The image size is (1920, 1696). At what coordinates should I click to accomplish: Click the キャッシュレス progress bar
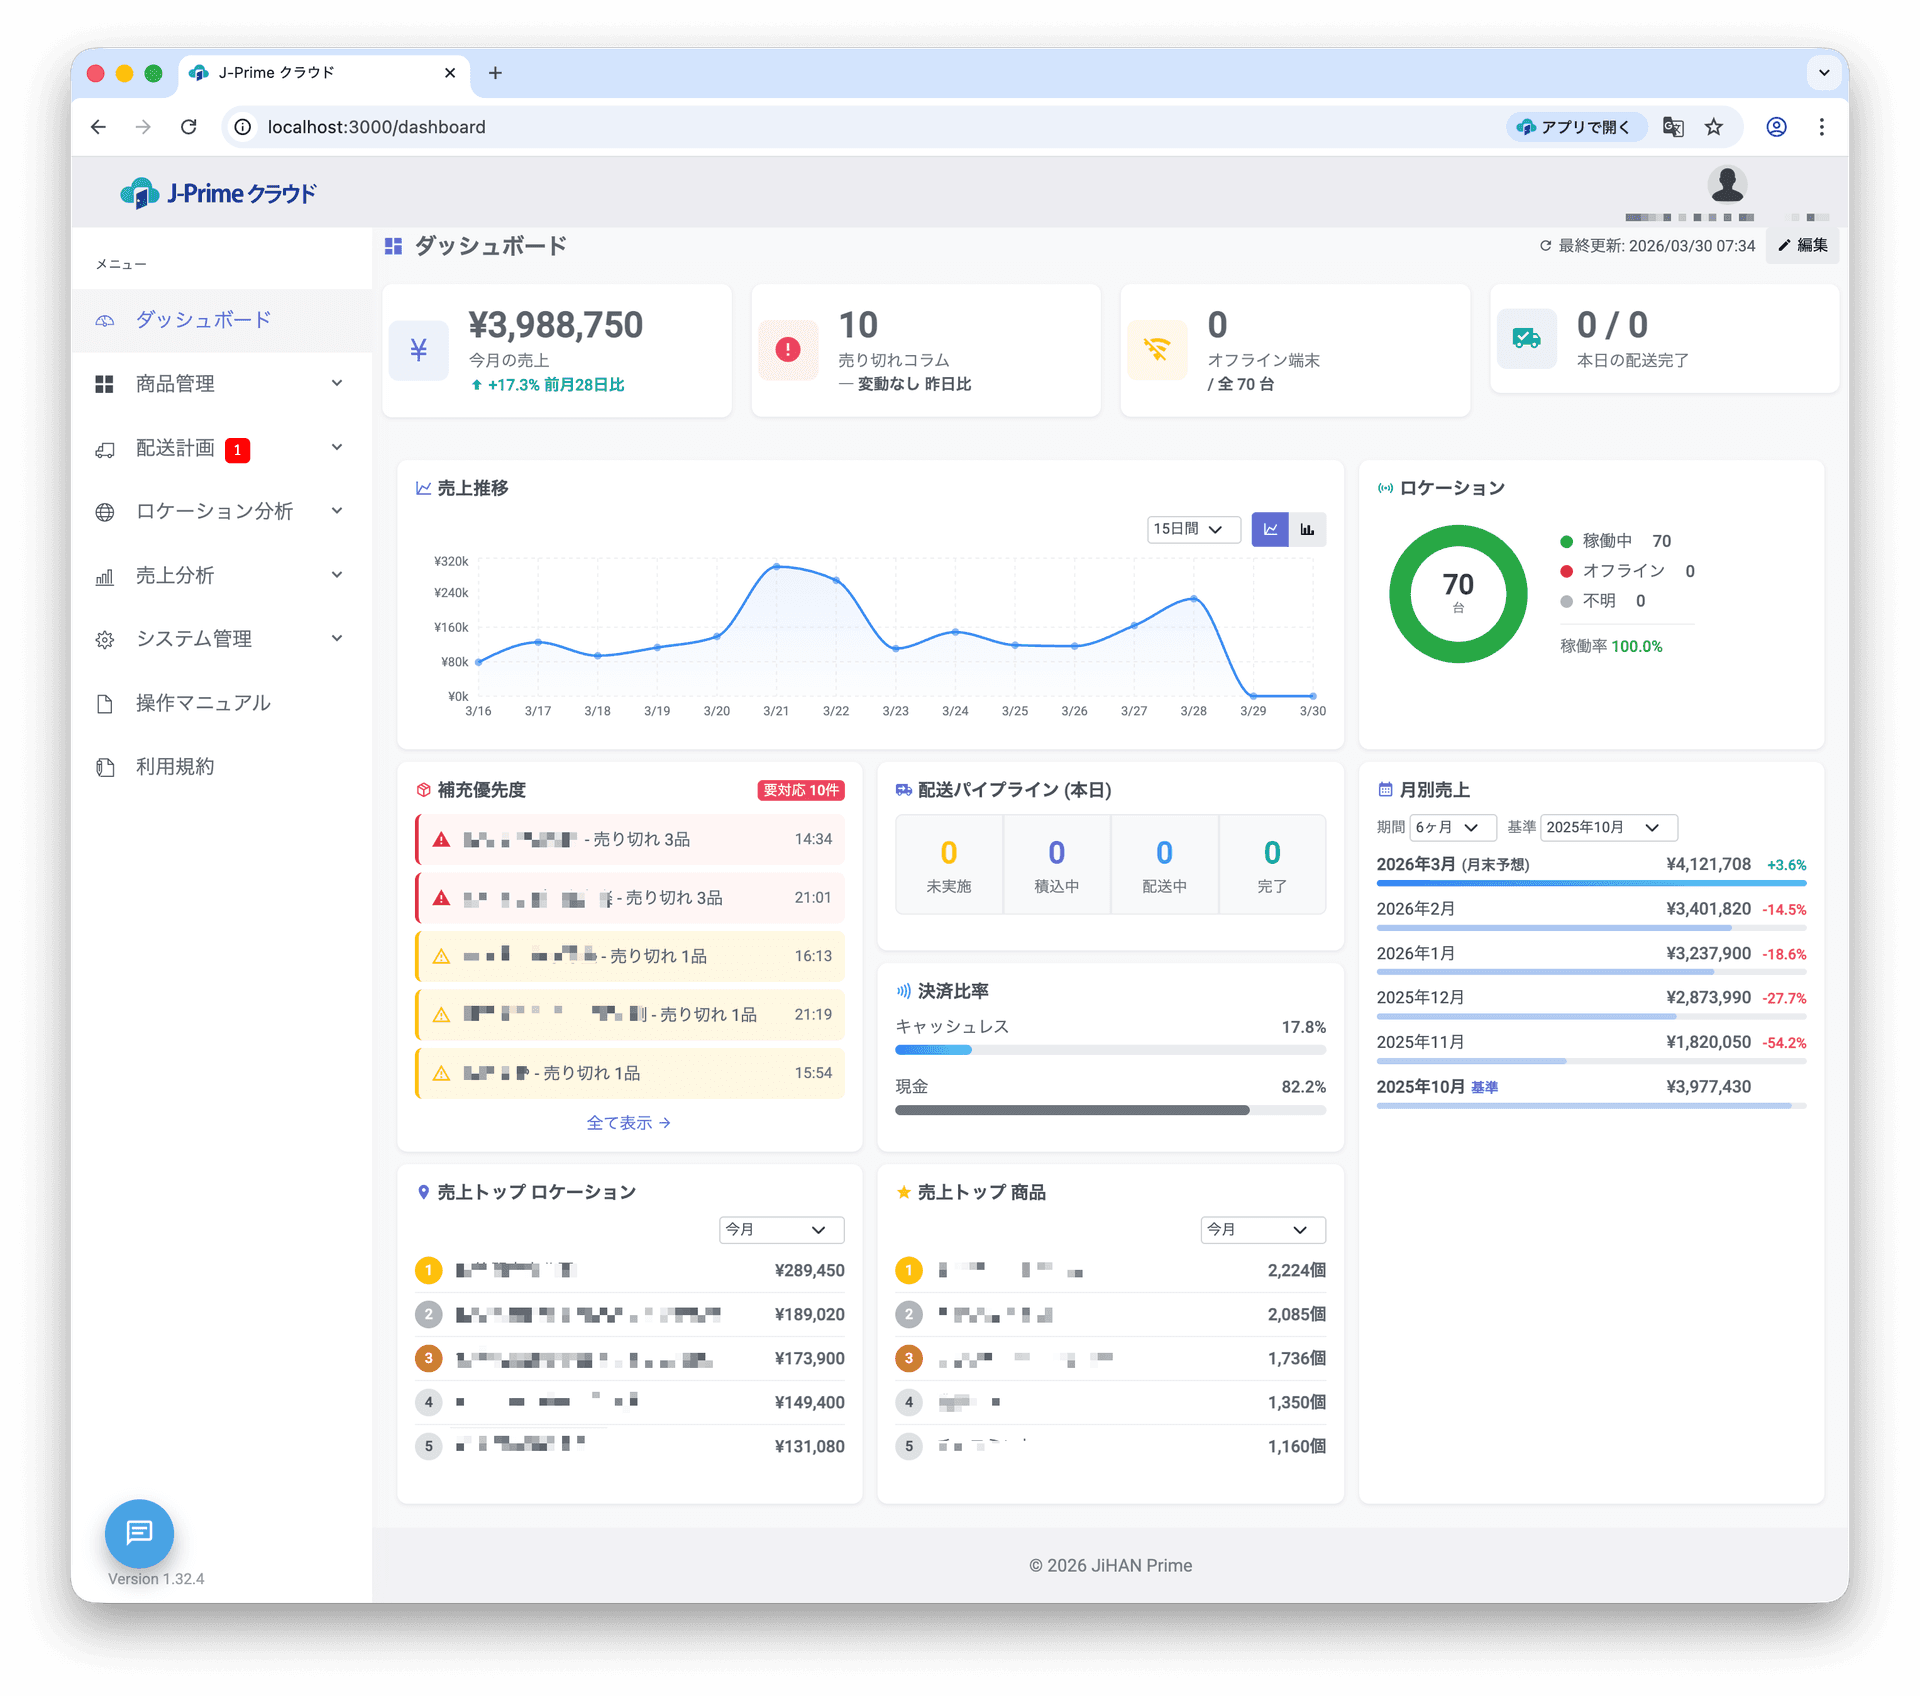click(1110, 1050)
